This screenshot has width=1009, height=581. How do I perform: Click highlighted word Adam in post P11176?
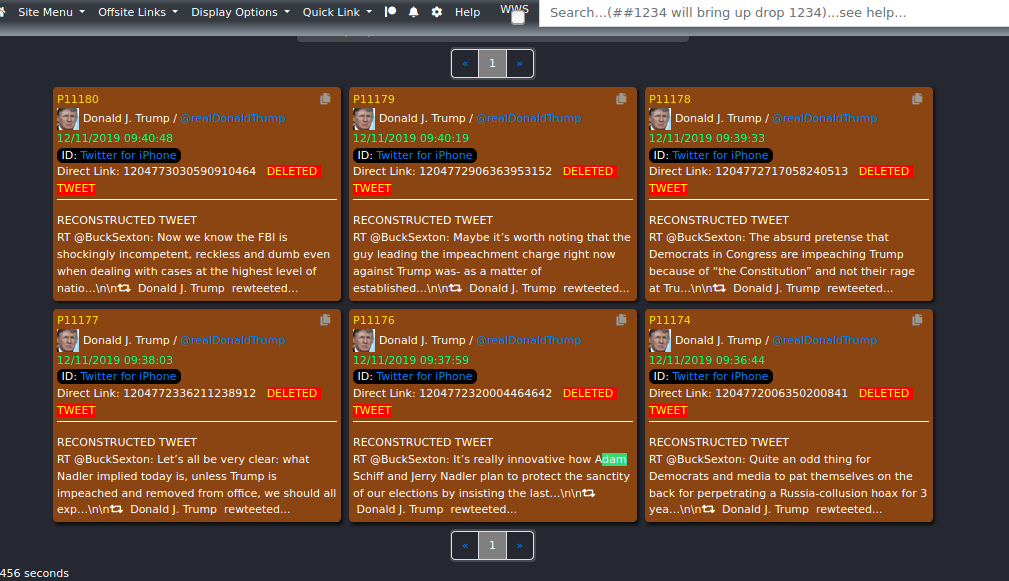(x=611, y=459)
